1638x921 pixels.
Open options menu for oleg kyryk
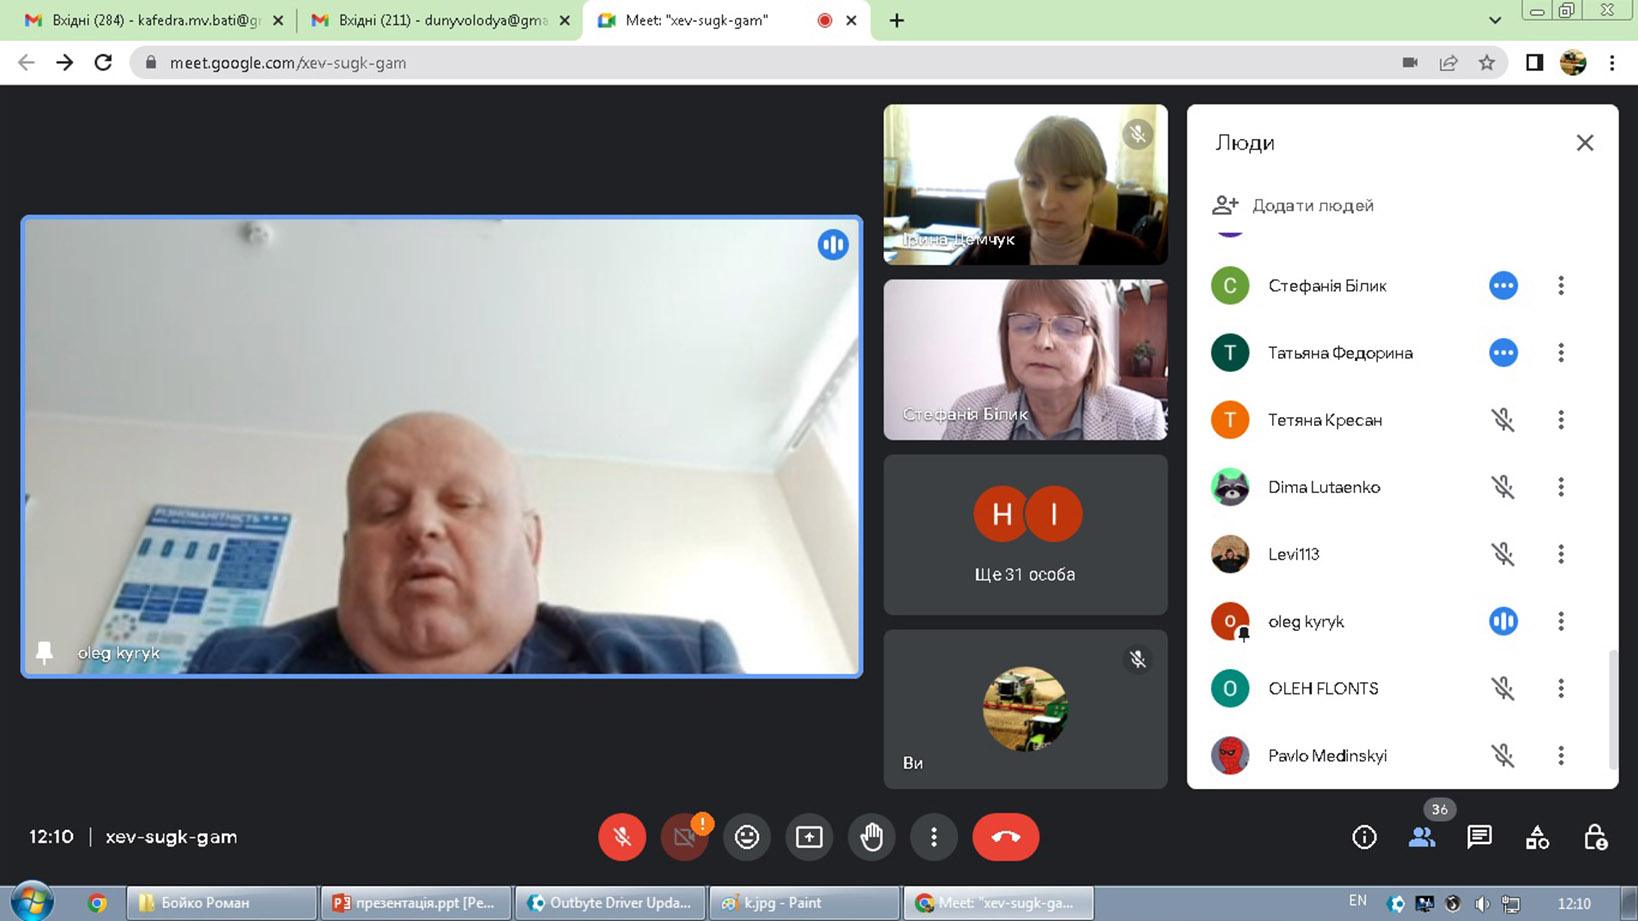tap(1561, 621)
